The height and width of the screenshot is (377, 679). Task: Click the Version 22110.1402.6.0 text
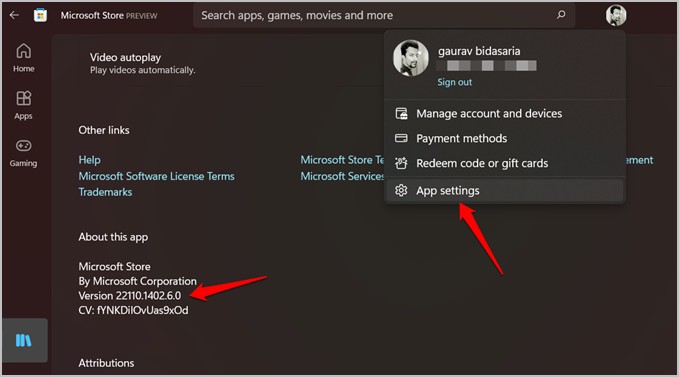pyautogui.click(x=129, y=296)
